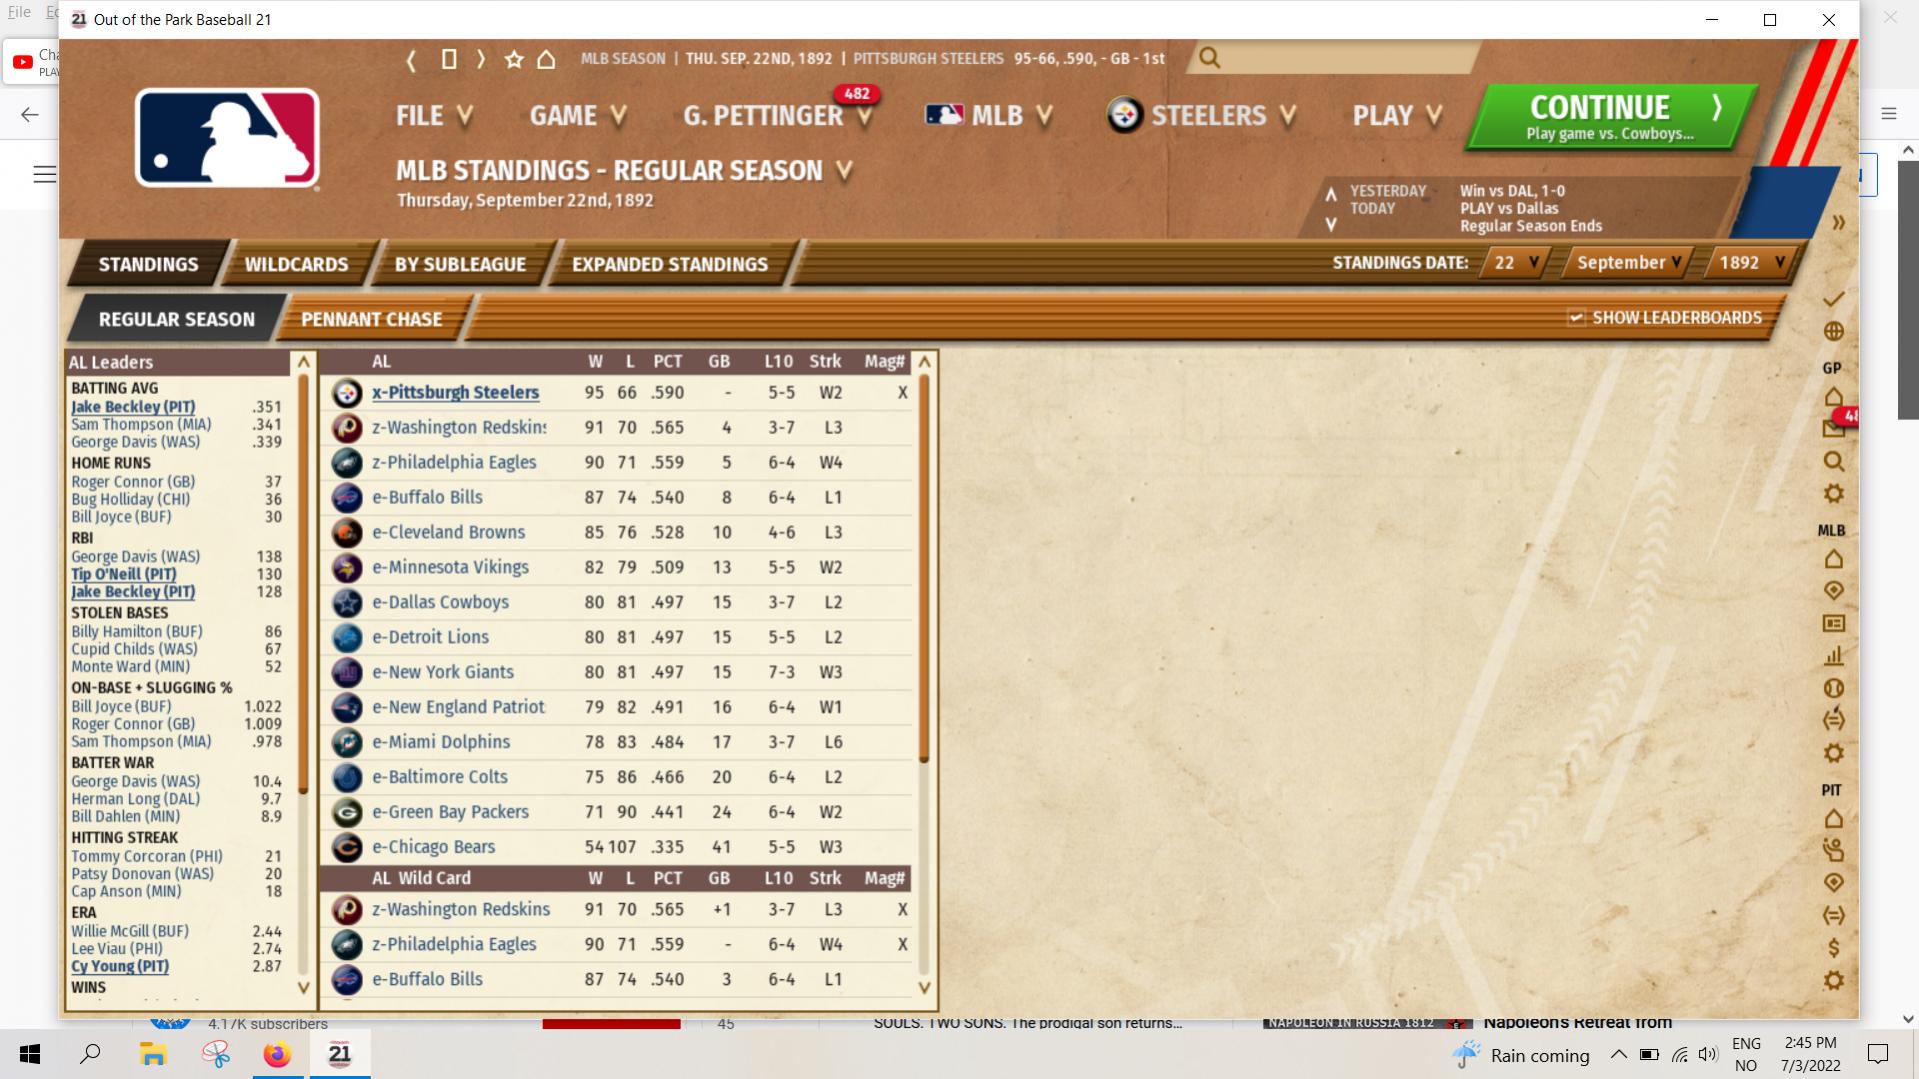
Task: Open the G. PETTINGER manager menu
Action: 778,116
